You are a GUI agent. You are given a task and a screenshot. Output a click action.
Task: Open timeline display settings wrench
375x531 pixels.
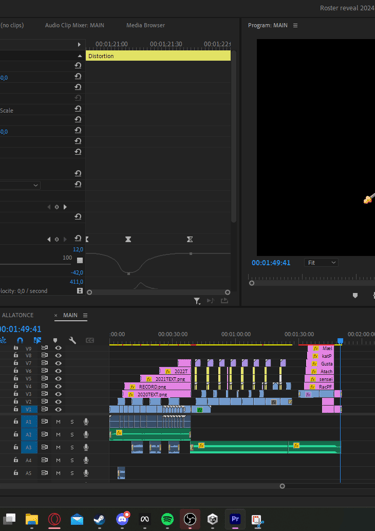[x=72, y=340]
